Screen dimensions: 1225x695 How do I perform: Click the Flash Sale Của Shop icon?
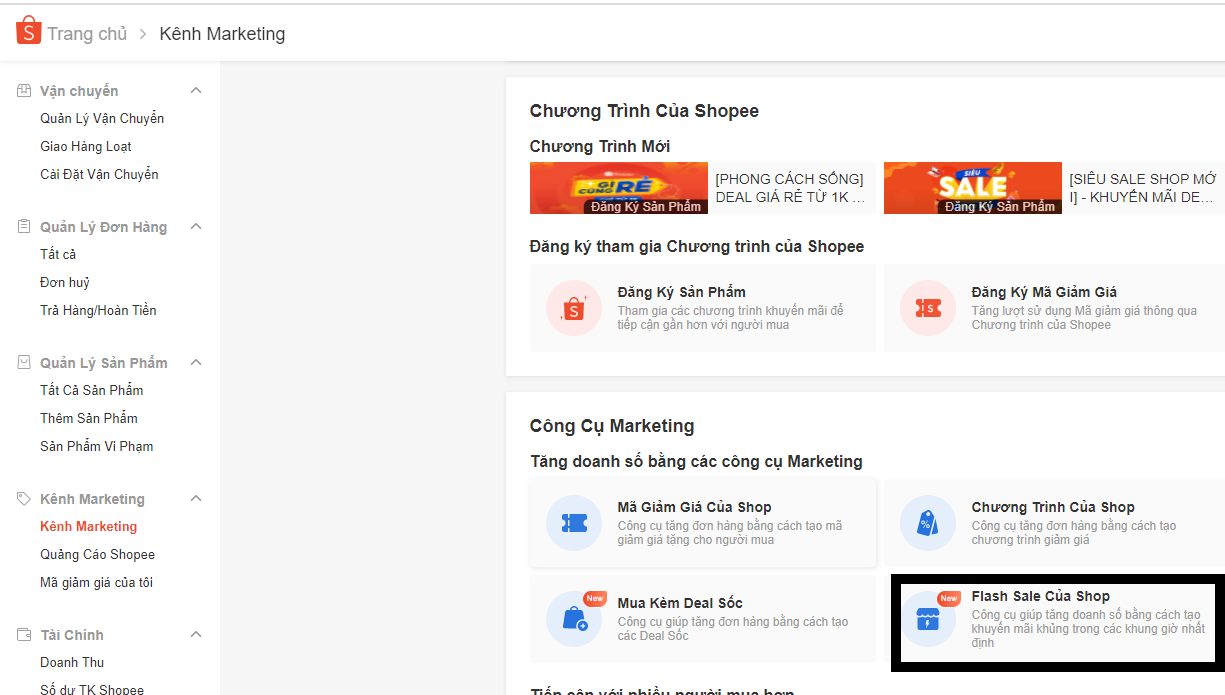tap(927, 619)
